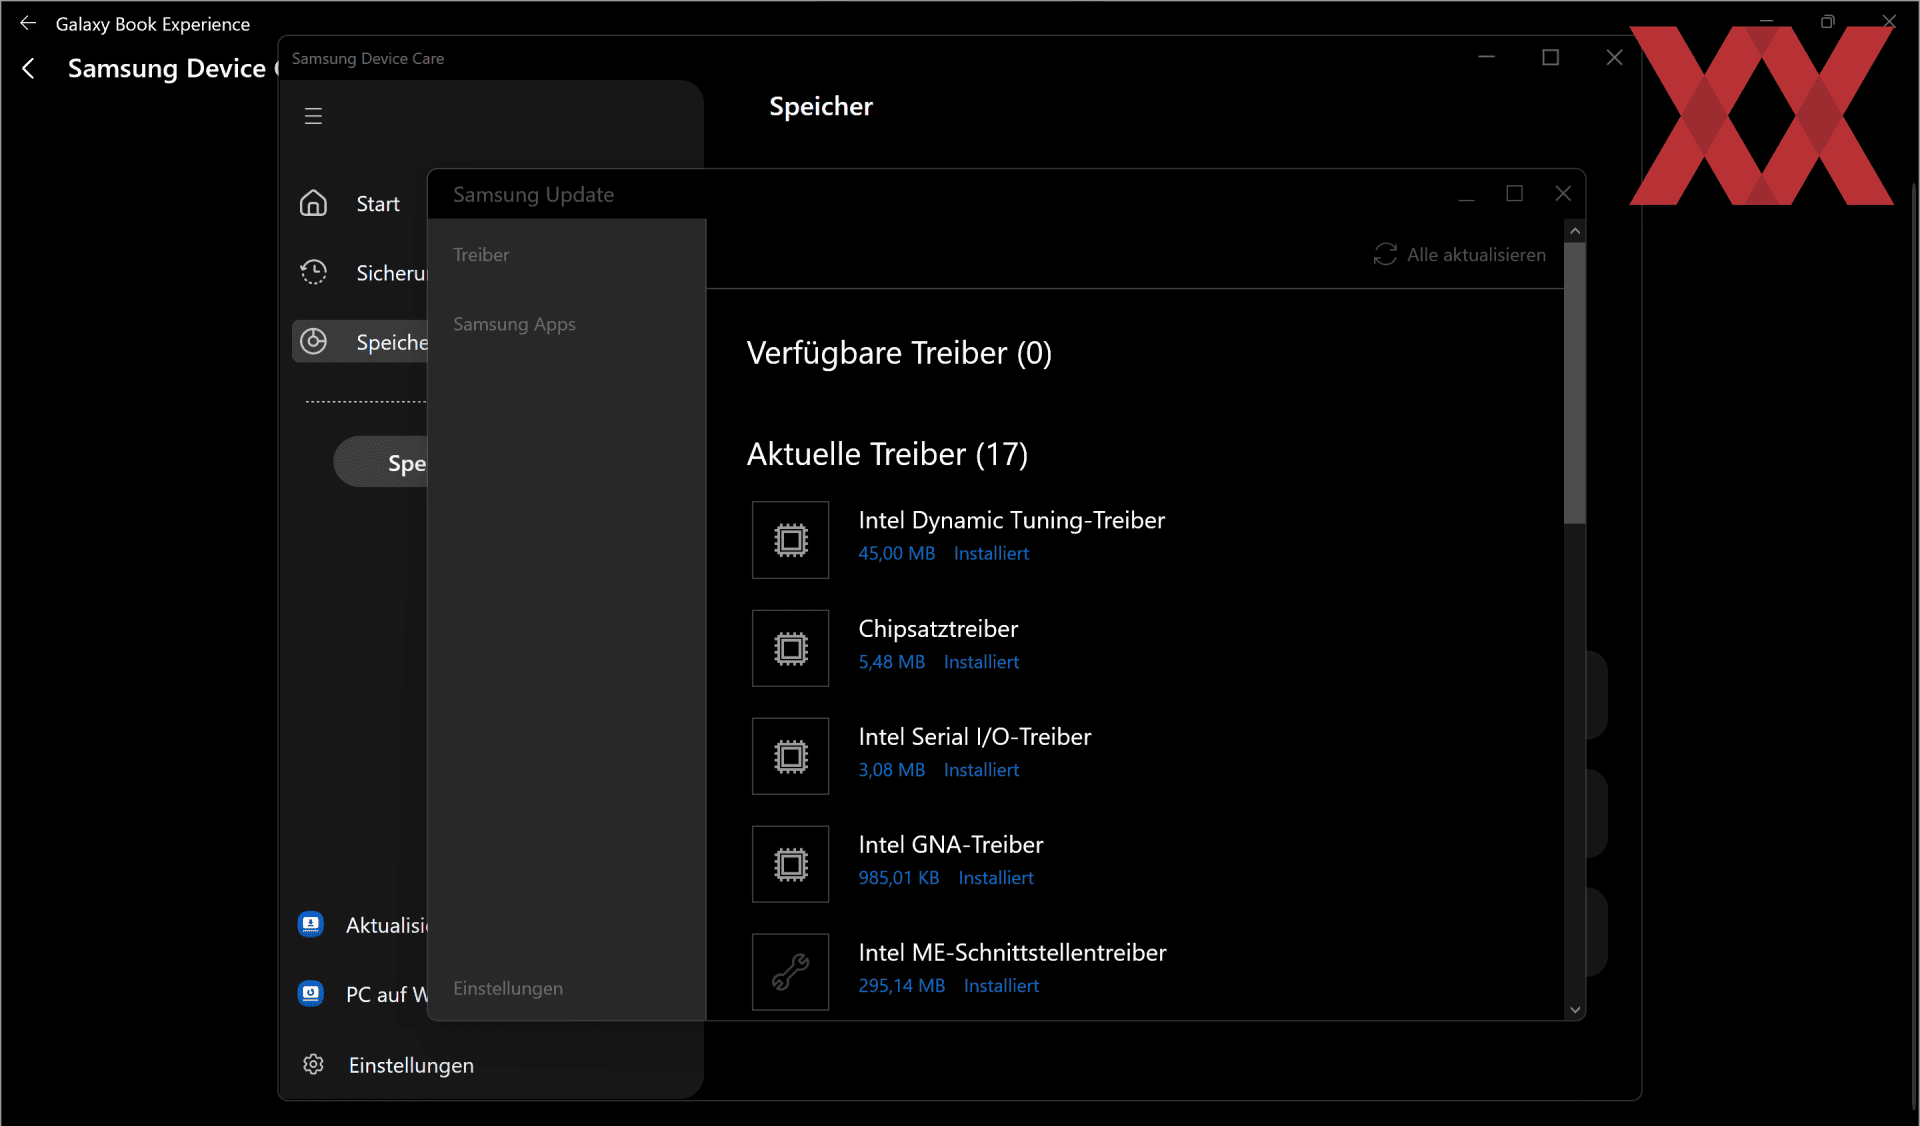
Task: Click the scroll up arrow in Samsung Update
Action: pyautogui.click(x=1575, y=231)
